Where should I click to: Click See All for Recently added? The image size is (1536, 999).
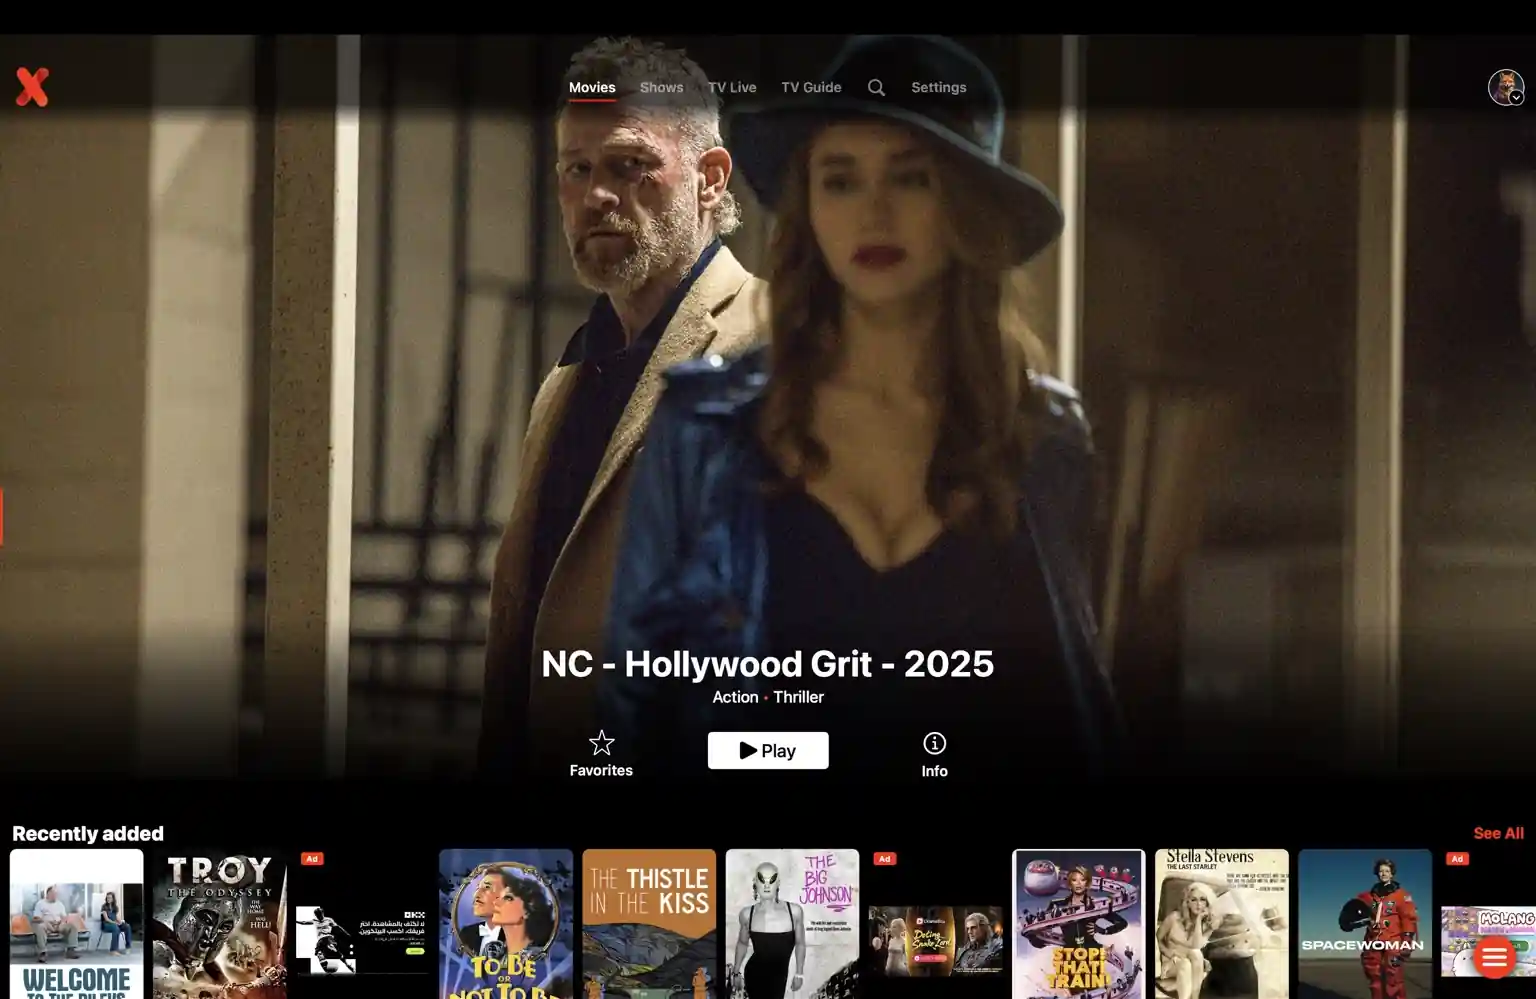click(1498, 833)
